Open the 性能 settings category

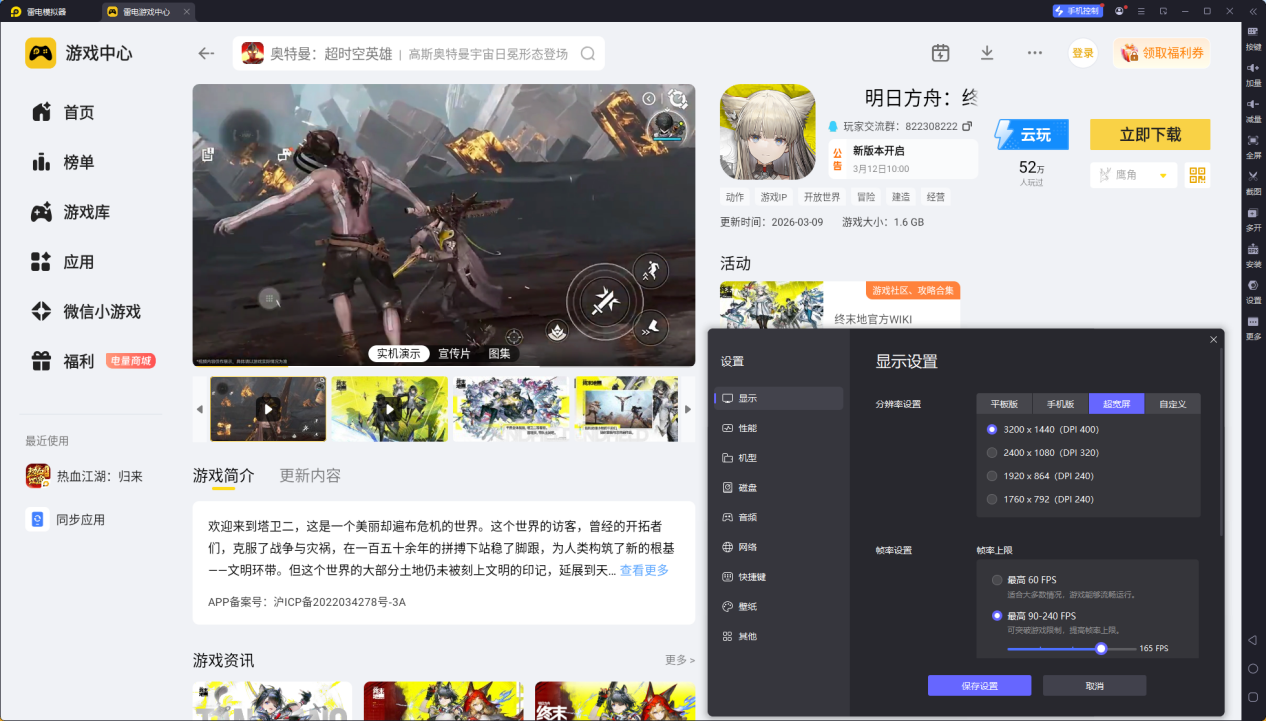pyautogui.click(x=779, y=428)
